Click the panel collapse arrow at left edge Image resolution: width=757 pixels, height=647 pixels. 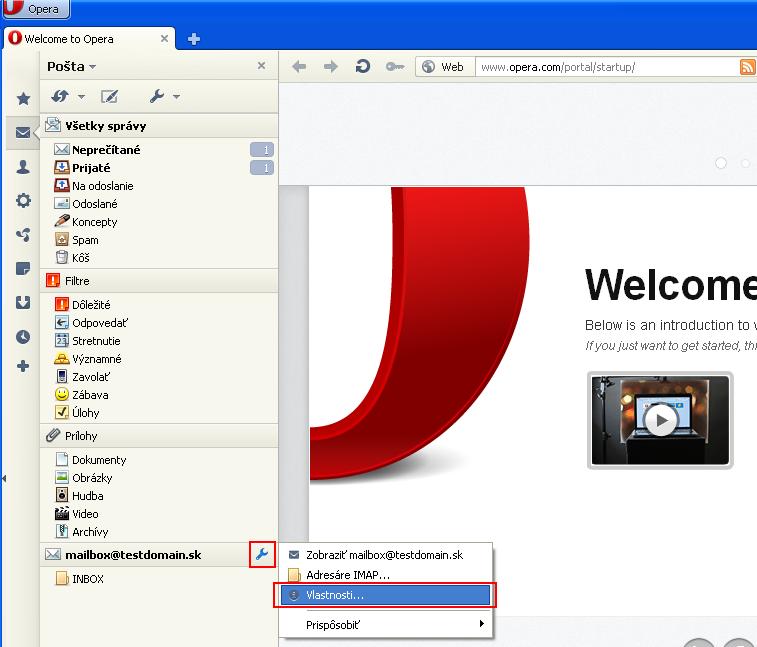pos(3,478)
